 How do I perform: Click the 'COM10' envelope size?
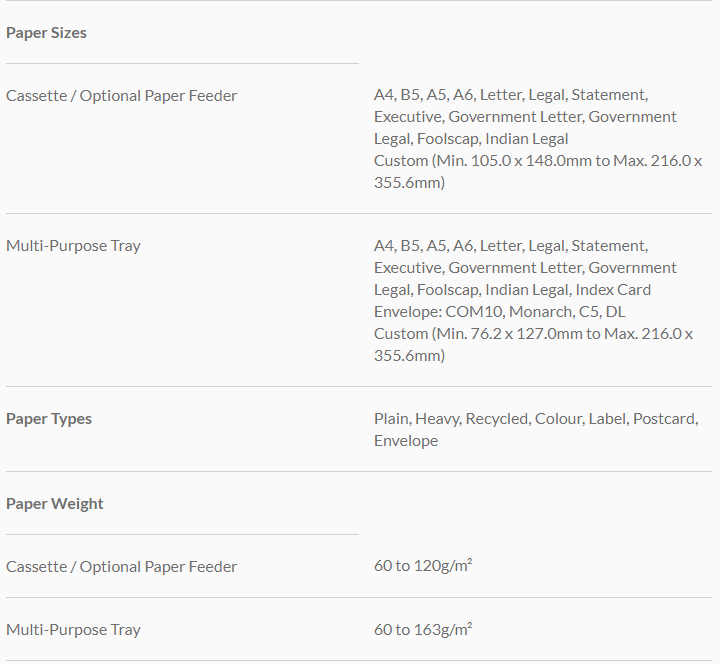(475, 312)
